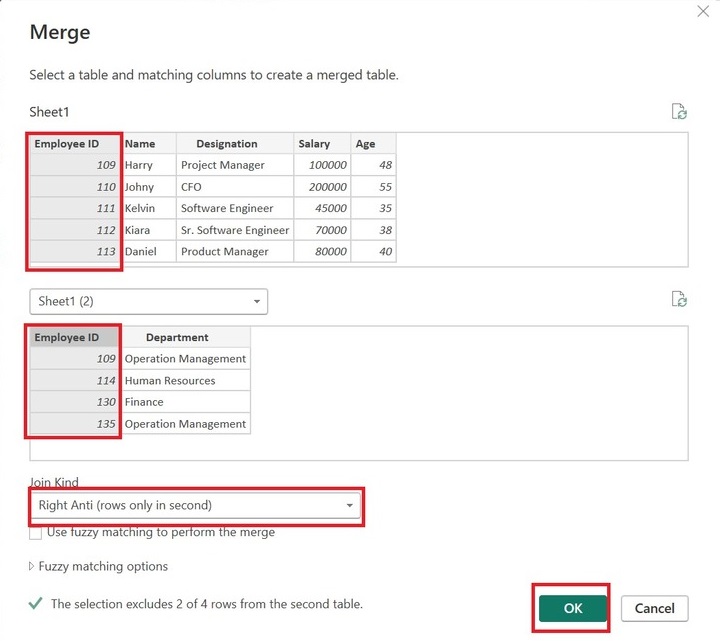The height and width of the screenshot is (641, 720).
Task: Select the Age column header
Action: [x=365, y=144]
